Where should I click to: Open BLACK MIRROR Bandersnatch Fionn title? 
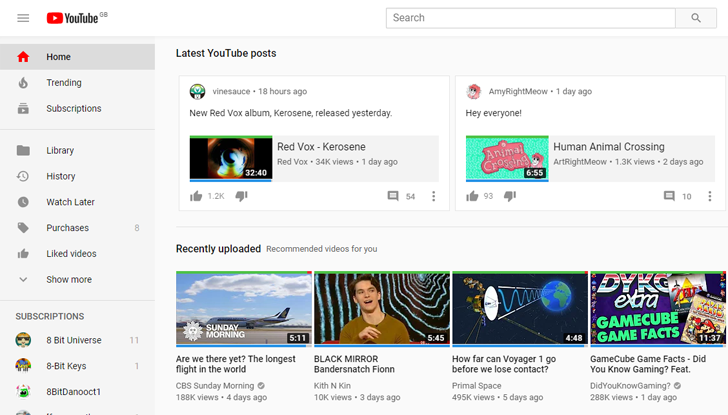pyautogui.click(x=354, y=364)
